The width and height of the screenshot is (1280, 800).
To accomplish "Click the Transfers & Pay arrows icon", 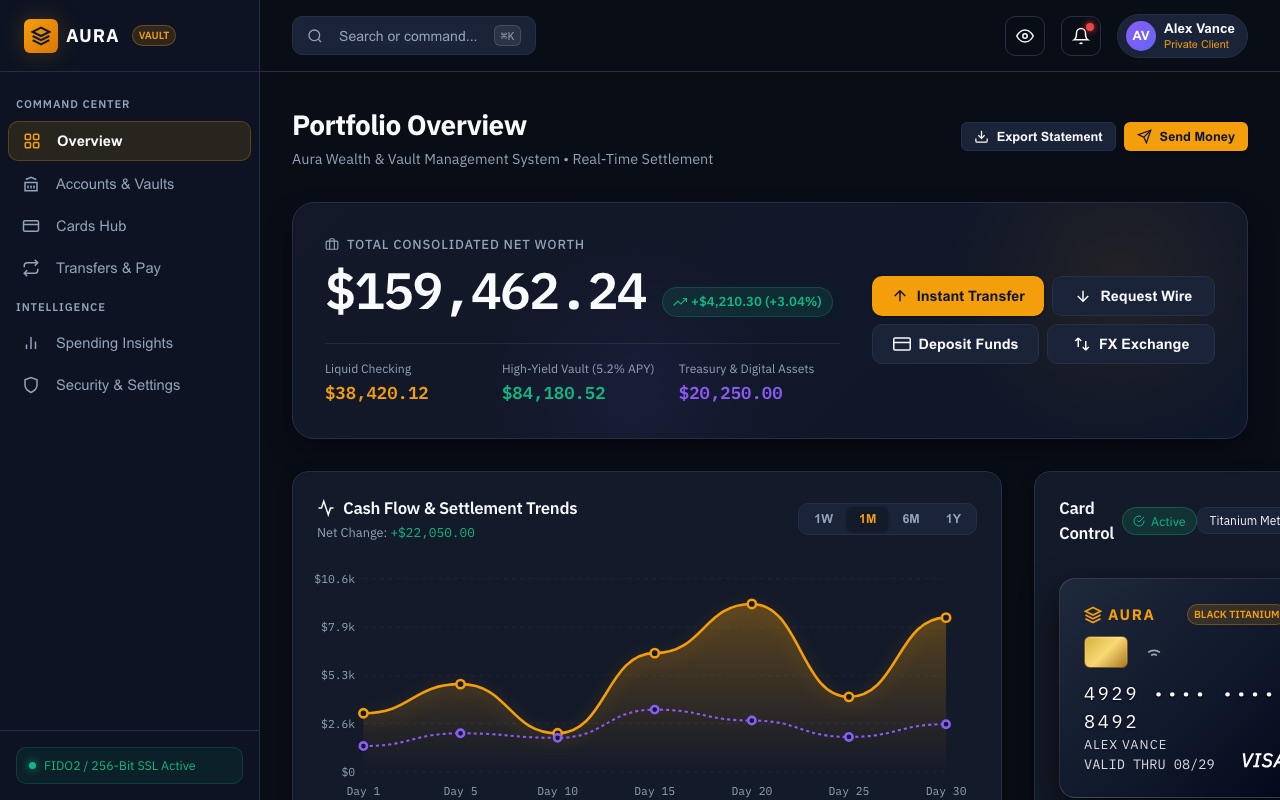I will pos(31,268).
